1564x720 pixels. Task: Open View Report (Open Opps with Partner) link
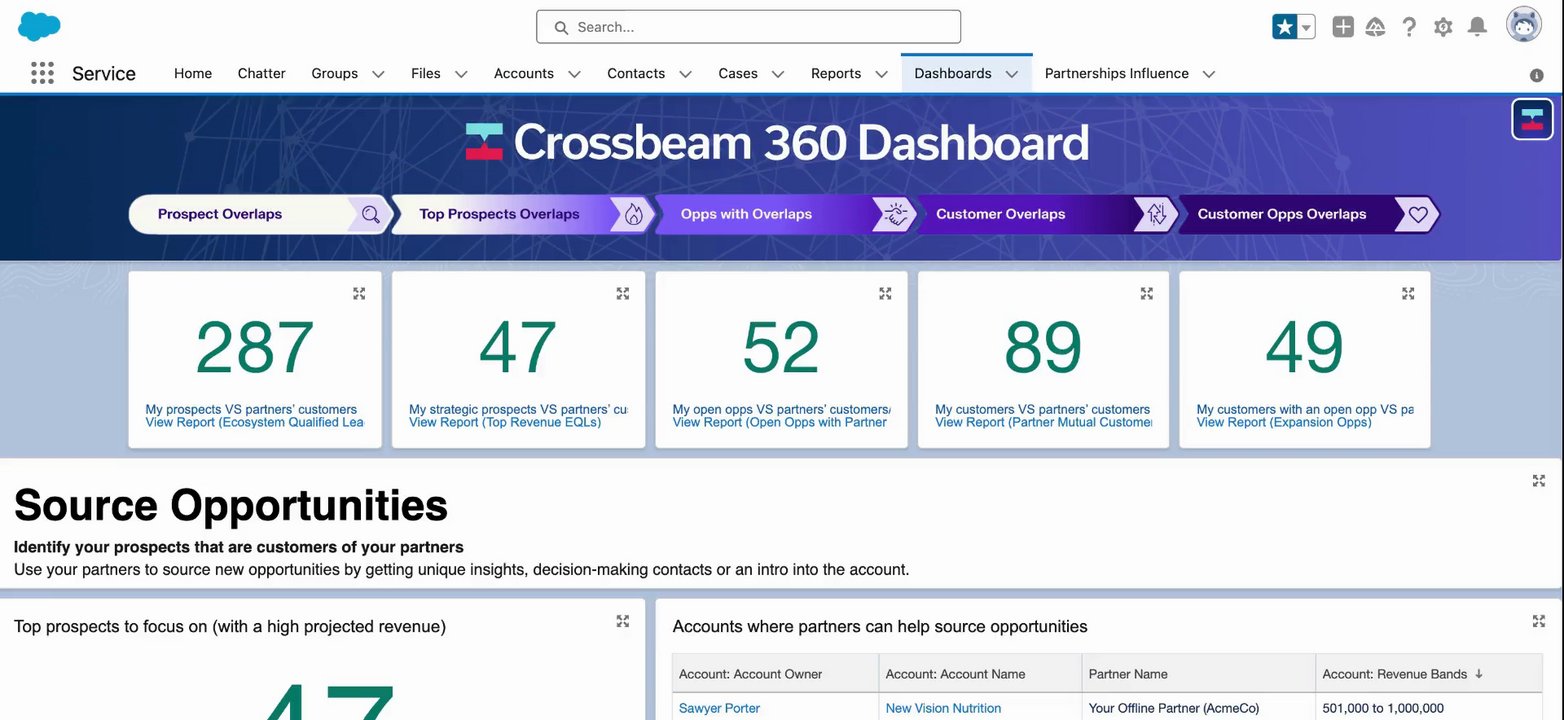(780, 422)
